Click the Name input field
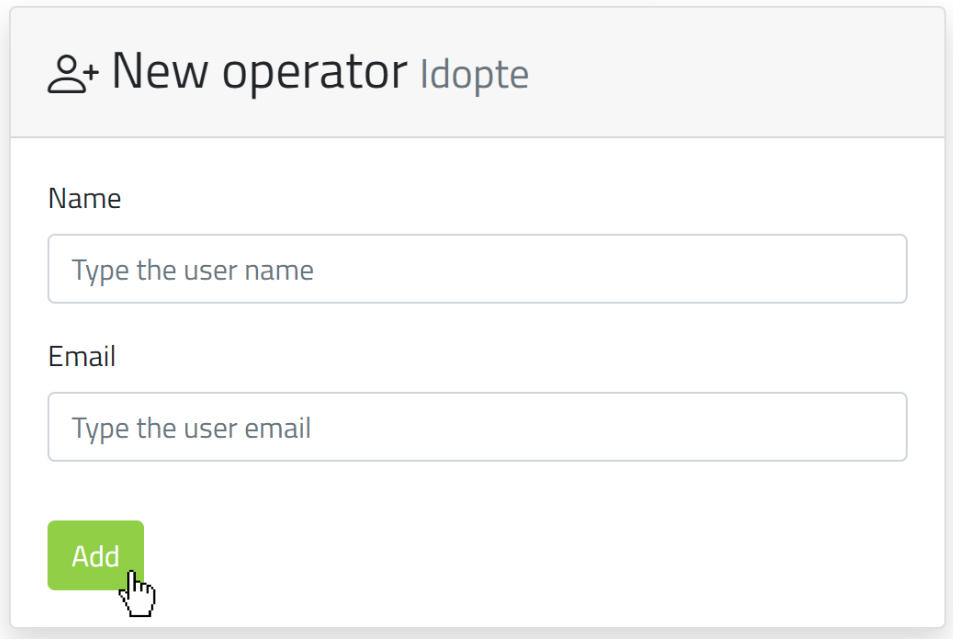The image size is (953, 639). 477,269
